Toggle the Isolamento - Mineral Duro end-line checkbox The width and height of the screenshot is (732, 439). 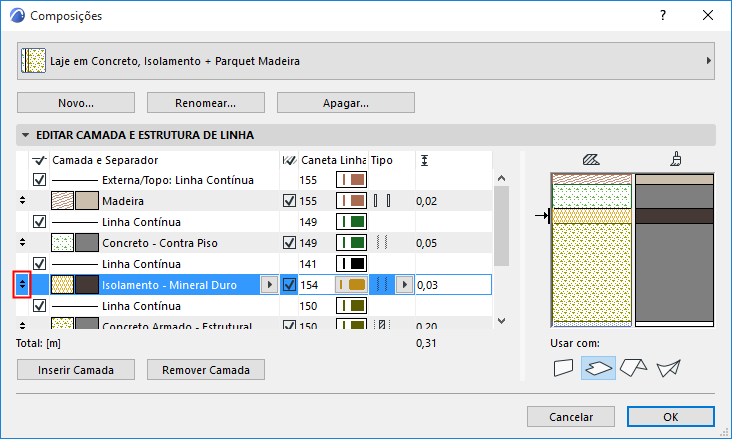[x=289, y=284]
